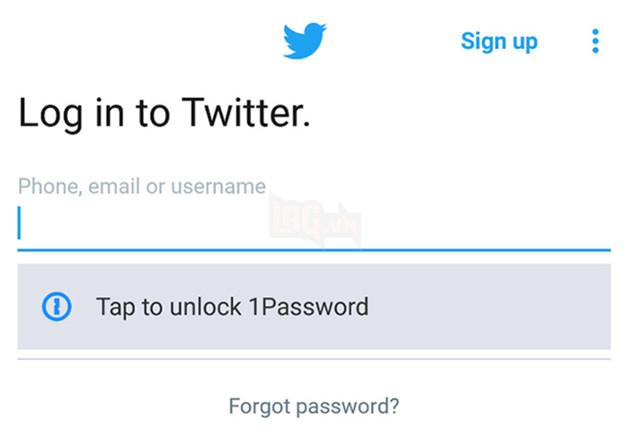Viewport: 630px width, 441px height.
Task: Select the Tap to unlock 1Password text
Action: point(232,307)
